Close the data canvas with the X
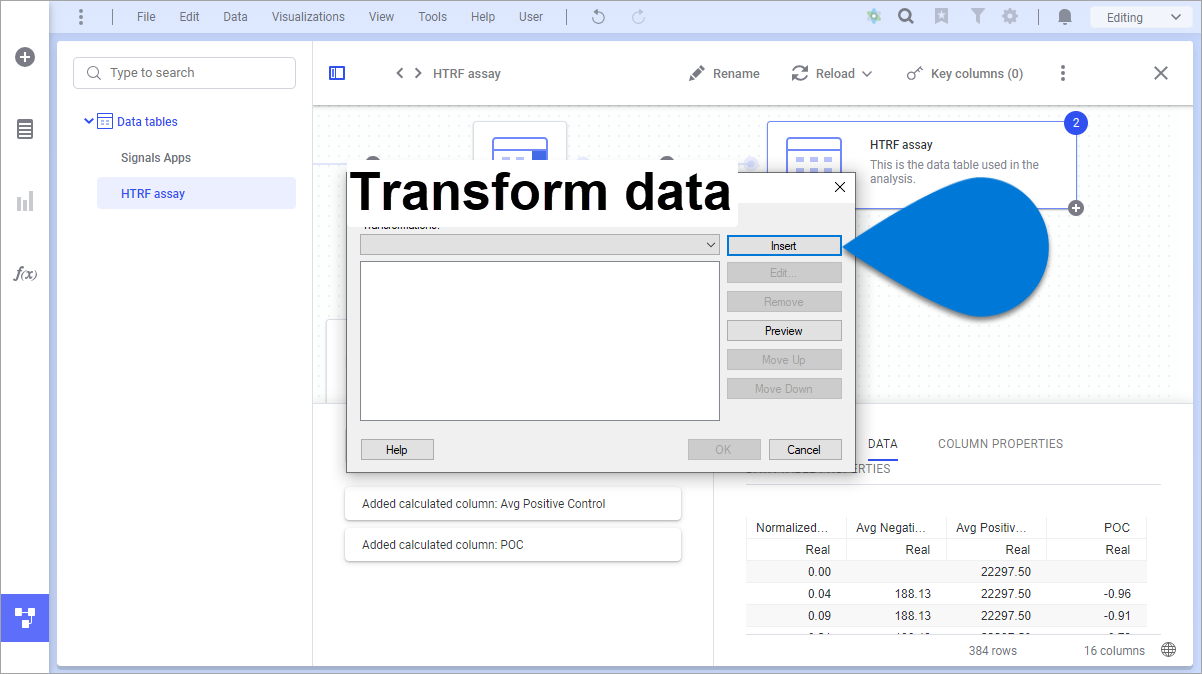 (1161, 73)
